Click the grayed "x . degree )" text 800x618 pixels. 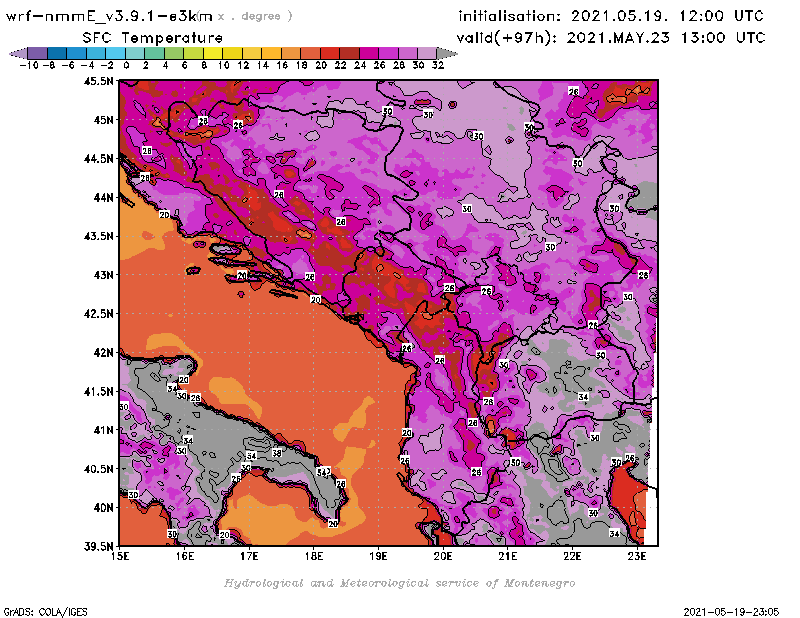[255, 16]
